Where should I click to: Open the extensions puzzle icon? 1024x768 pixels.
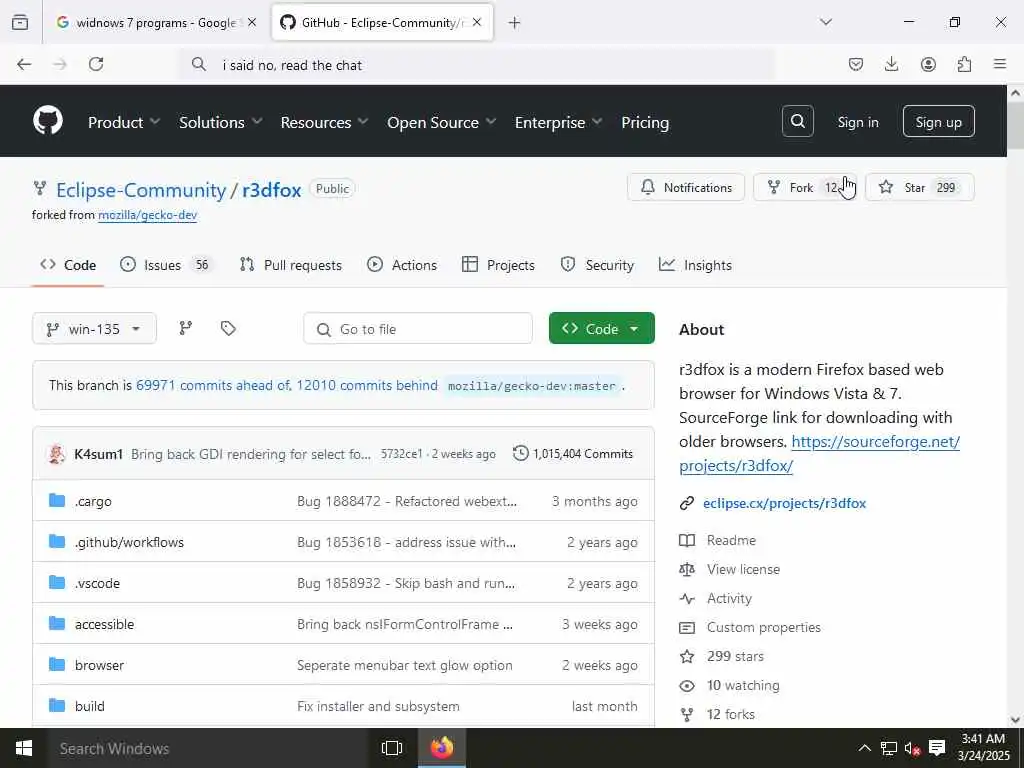click(x=964, y=64)
